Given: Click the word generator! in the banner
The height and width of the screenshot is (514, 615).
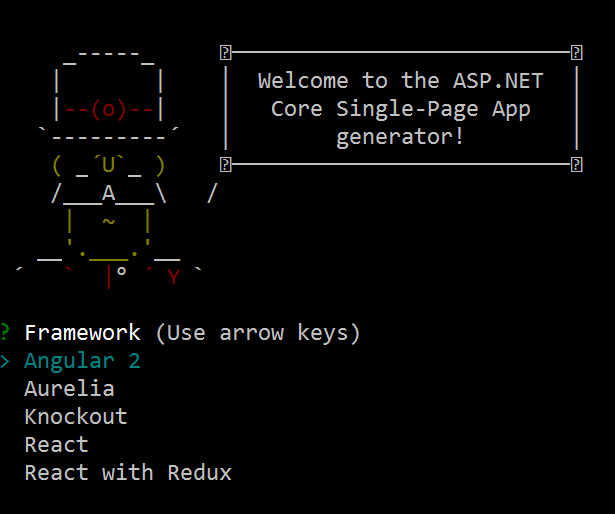Looking at the screenshot, I should tap(400, 137).
